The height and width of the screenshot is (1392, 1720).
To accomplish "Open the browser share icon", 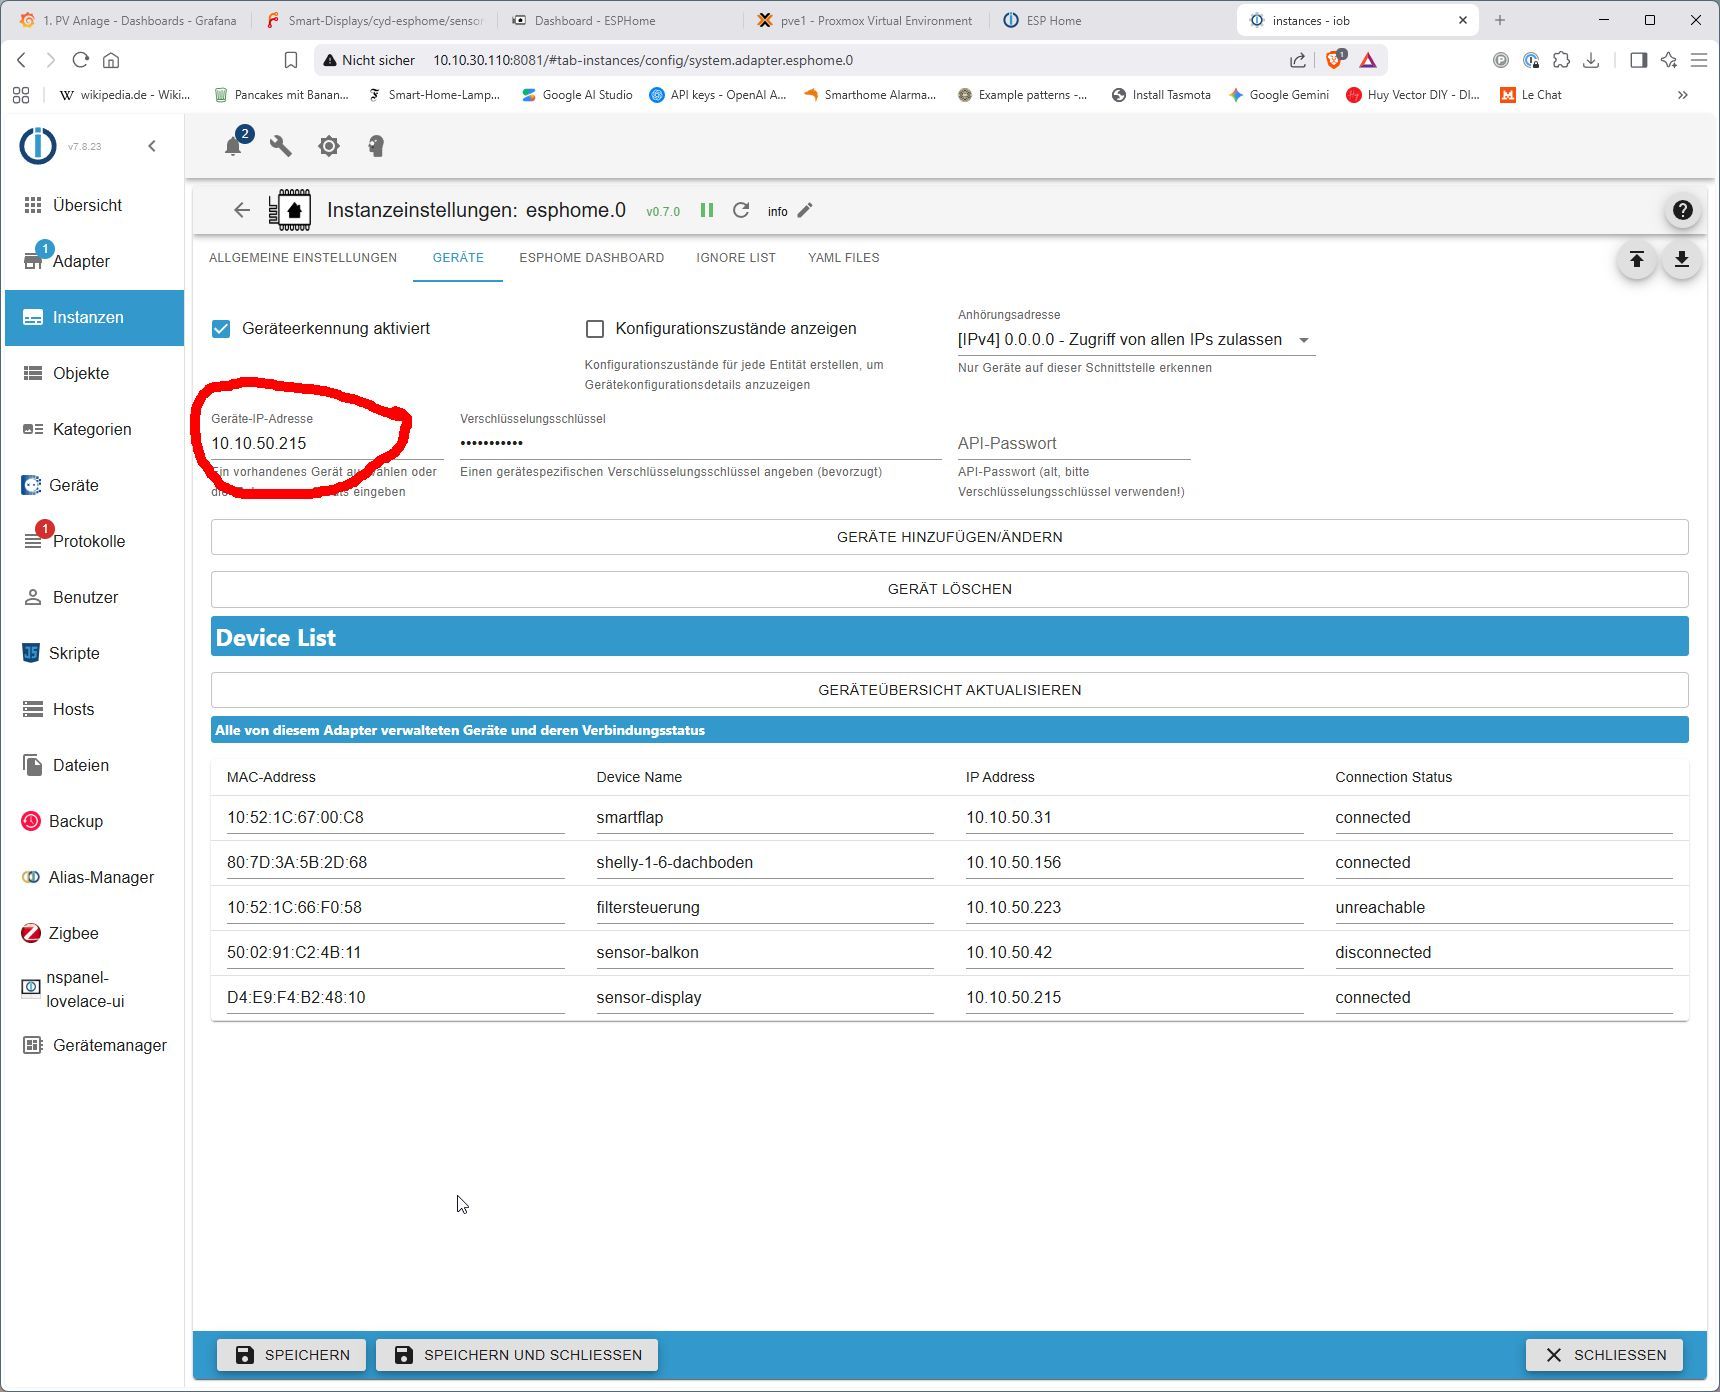I will tap(1298, 60).
